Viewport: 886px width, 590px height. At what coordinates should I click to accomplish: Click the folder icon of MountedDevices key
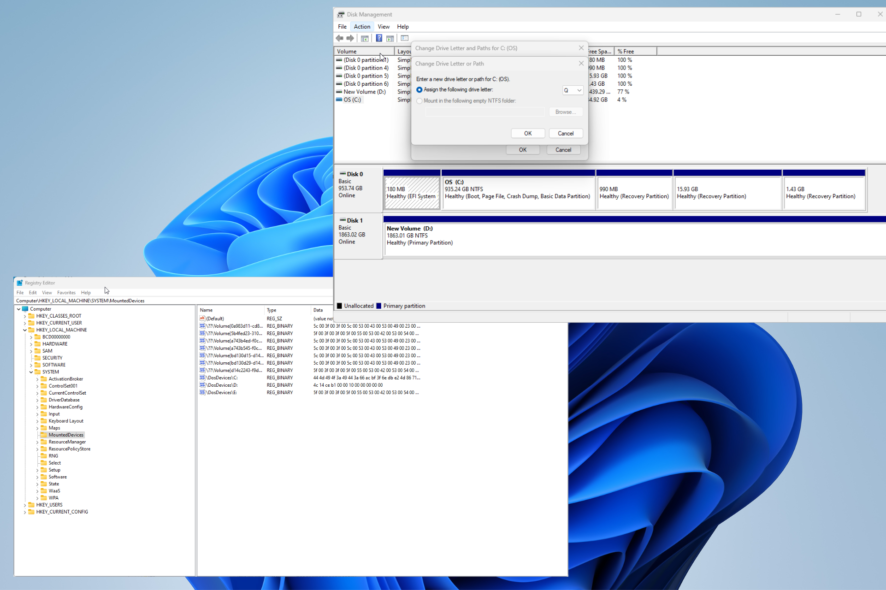click(44, 435)
